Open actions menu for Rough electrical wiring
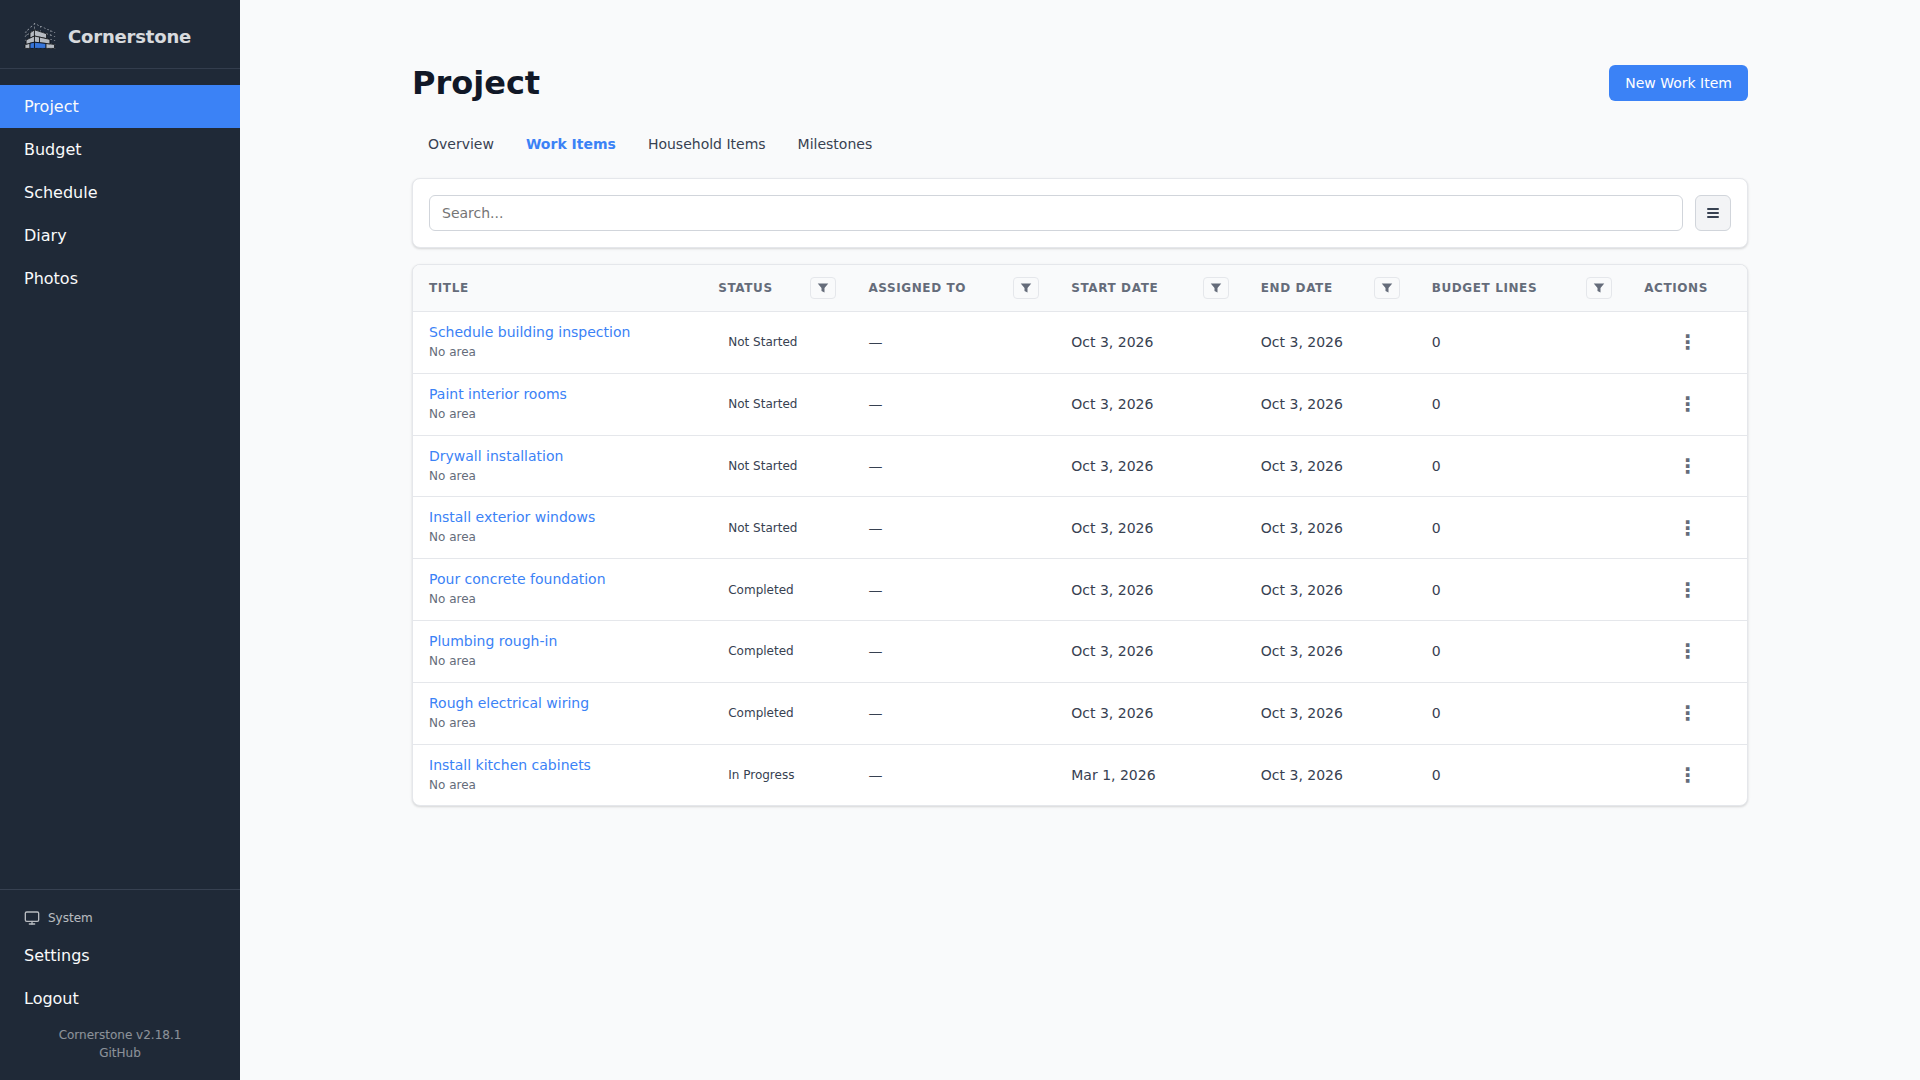1920x1080 pixels. [x=1687, y=713]
